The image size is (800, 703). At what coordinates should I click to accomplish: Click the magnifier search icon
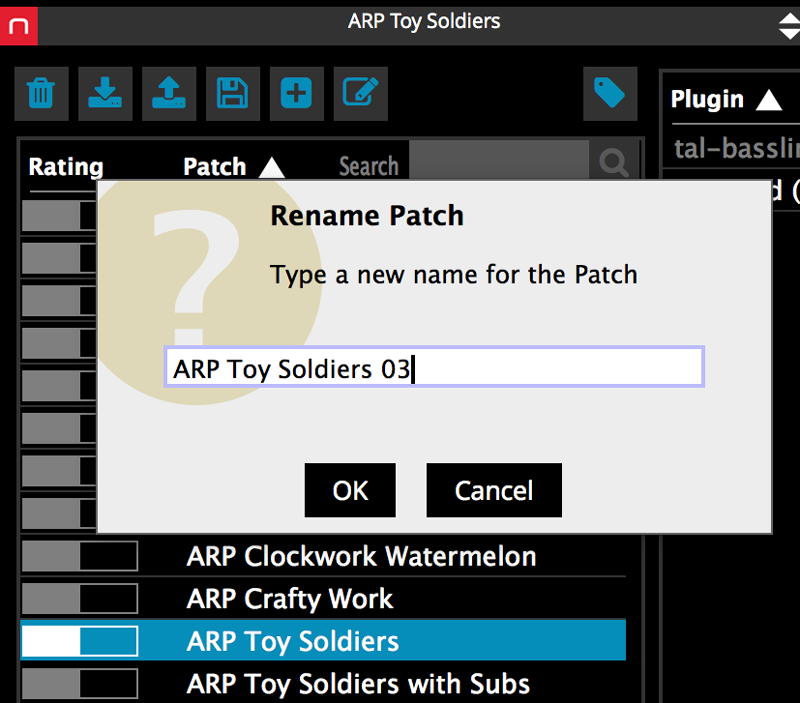pyautogui.click(x=614, y=162)
